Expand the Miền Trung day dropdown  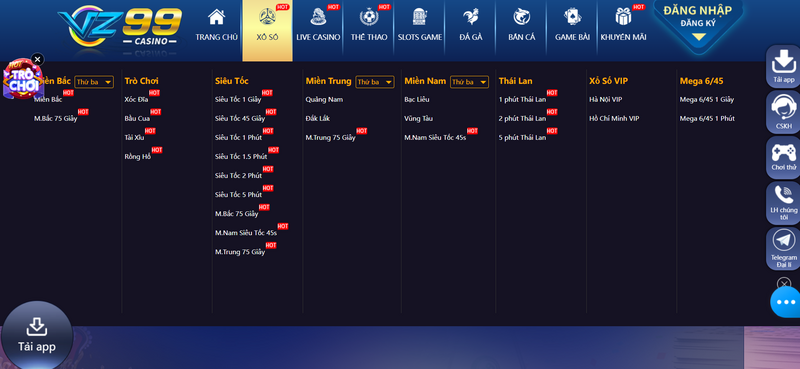(x=375, y=82)
